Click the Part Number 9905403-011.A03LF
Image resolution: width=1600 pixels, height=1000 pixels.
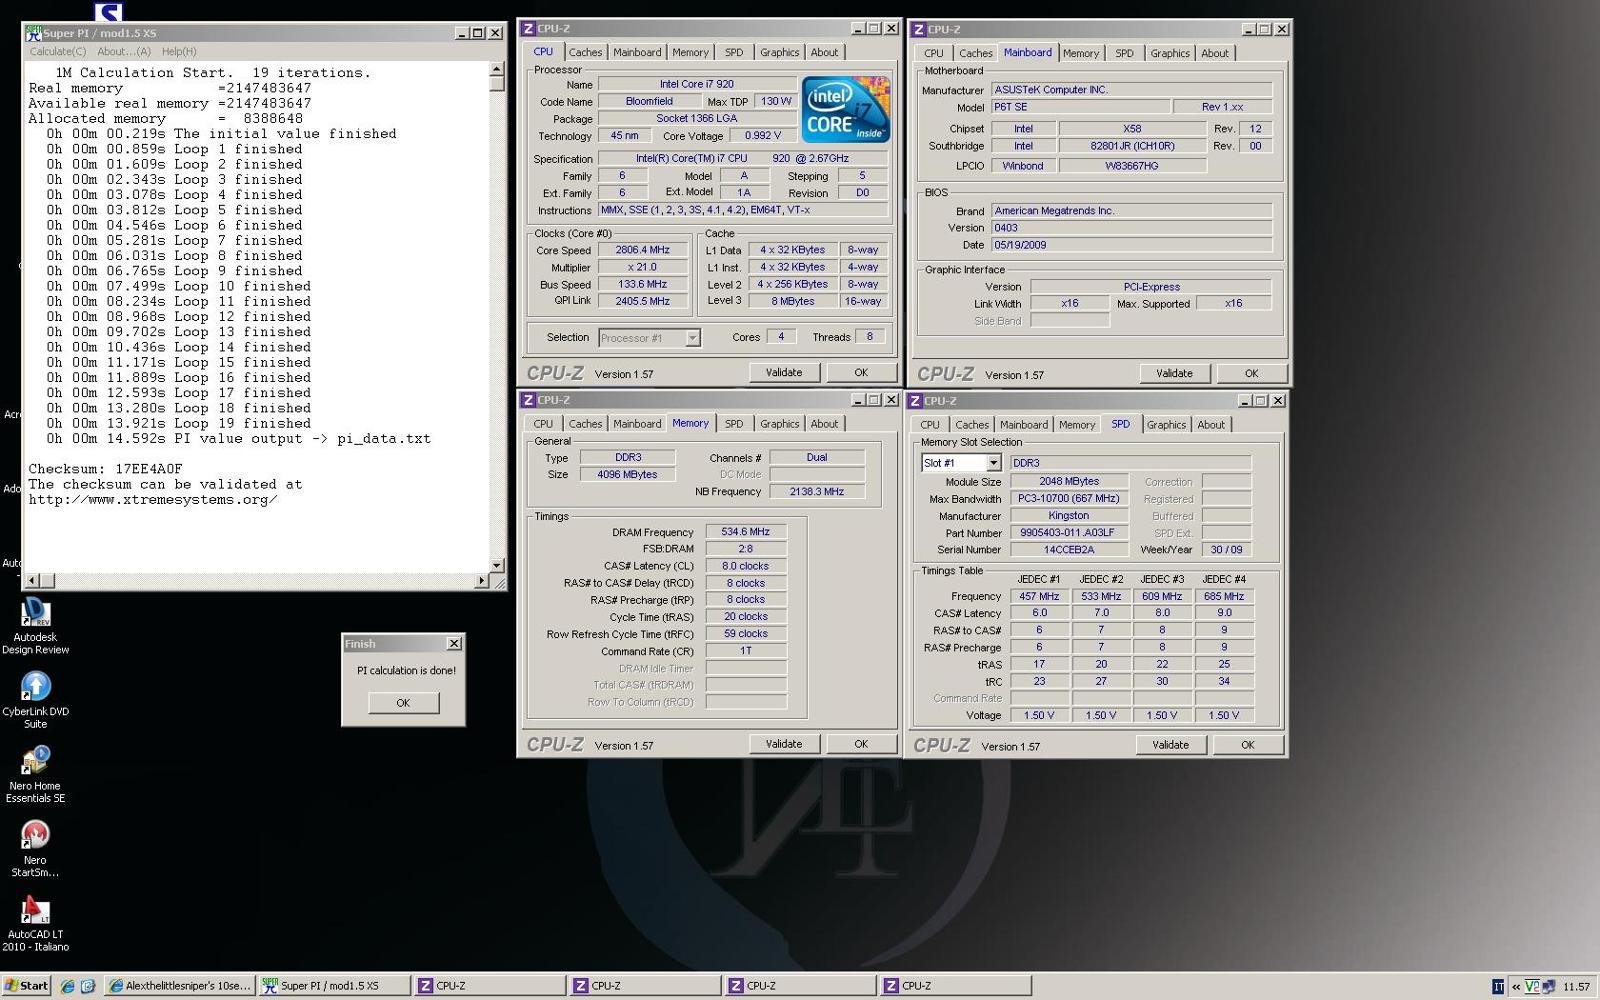click(x=1067, y=533)
